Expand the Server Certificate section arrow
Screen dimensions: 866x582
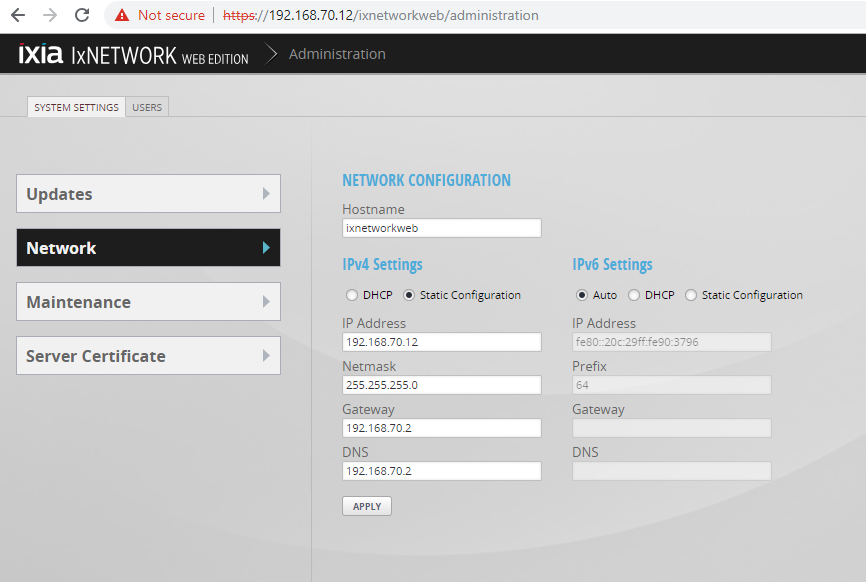(266, 356)
